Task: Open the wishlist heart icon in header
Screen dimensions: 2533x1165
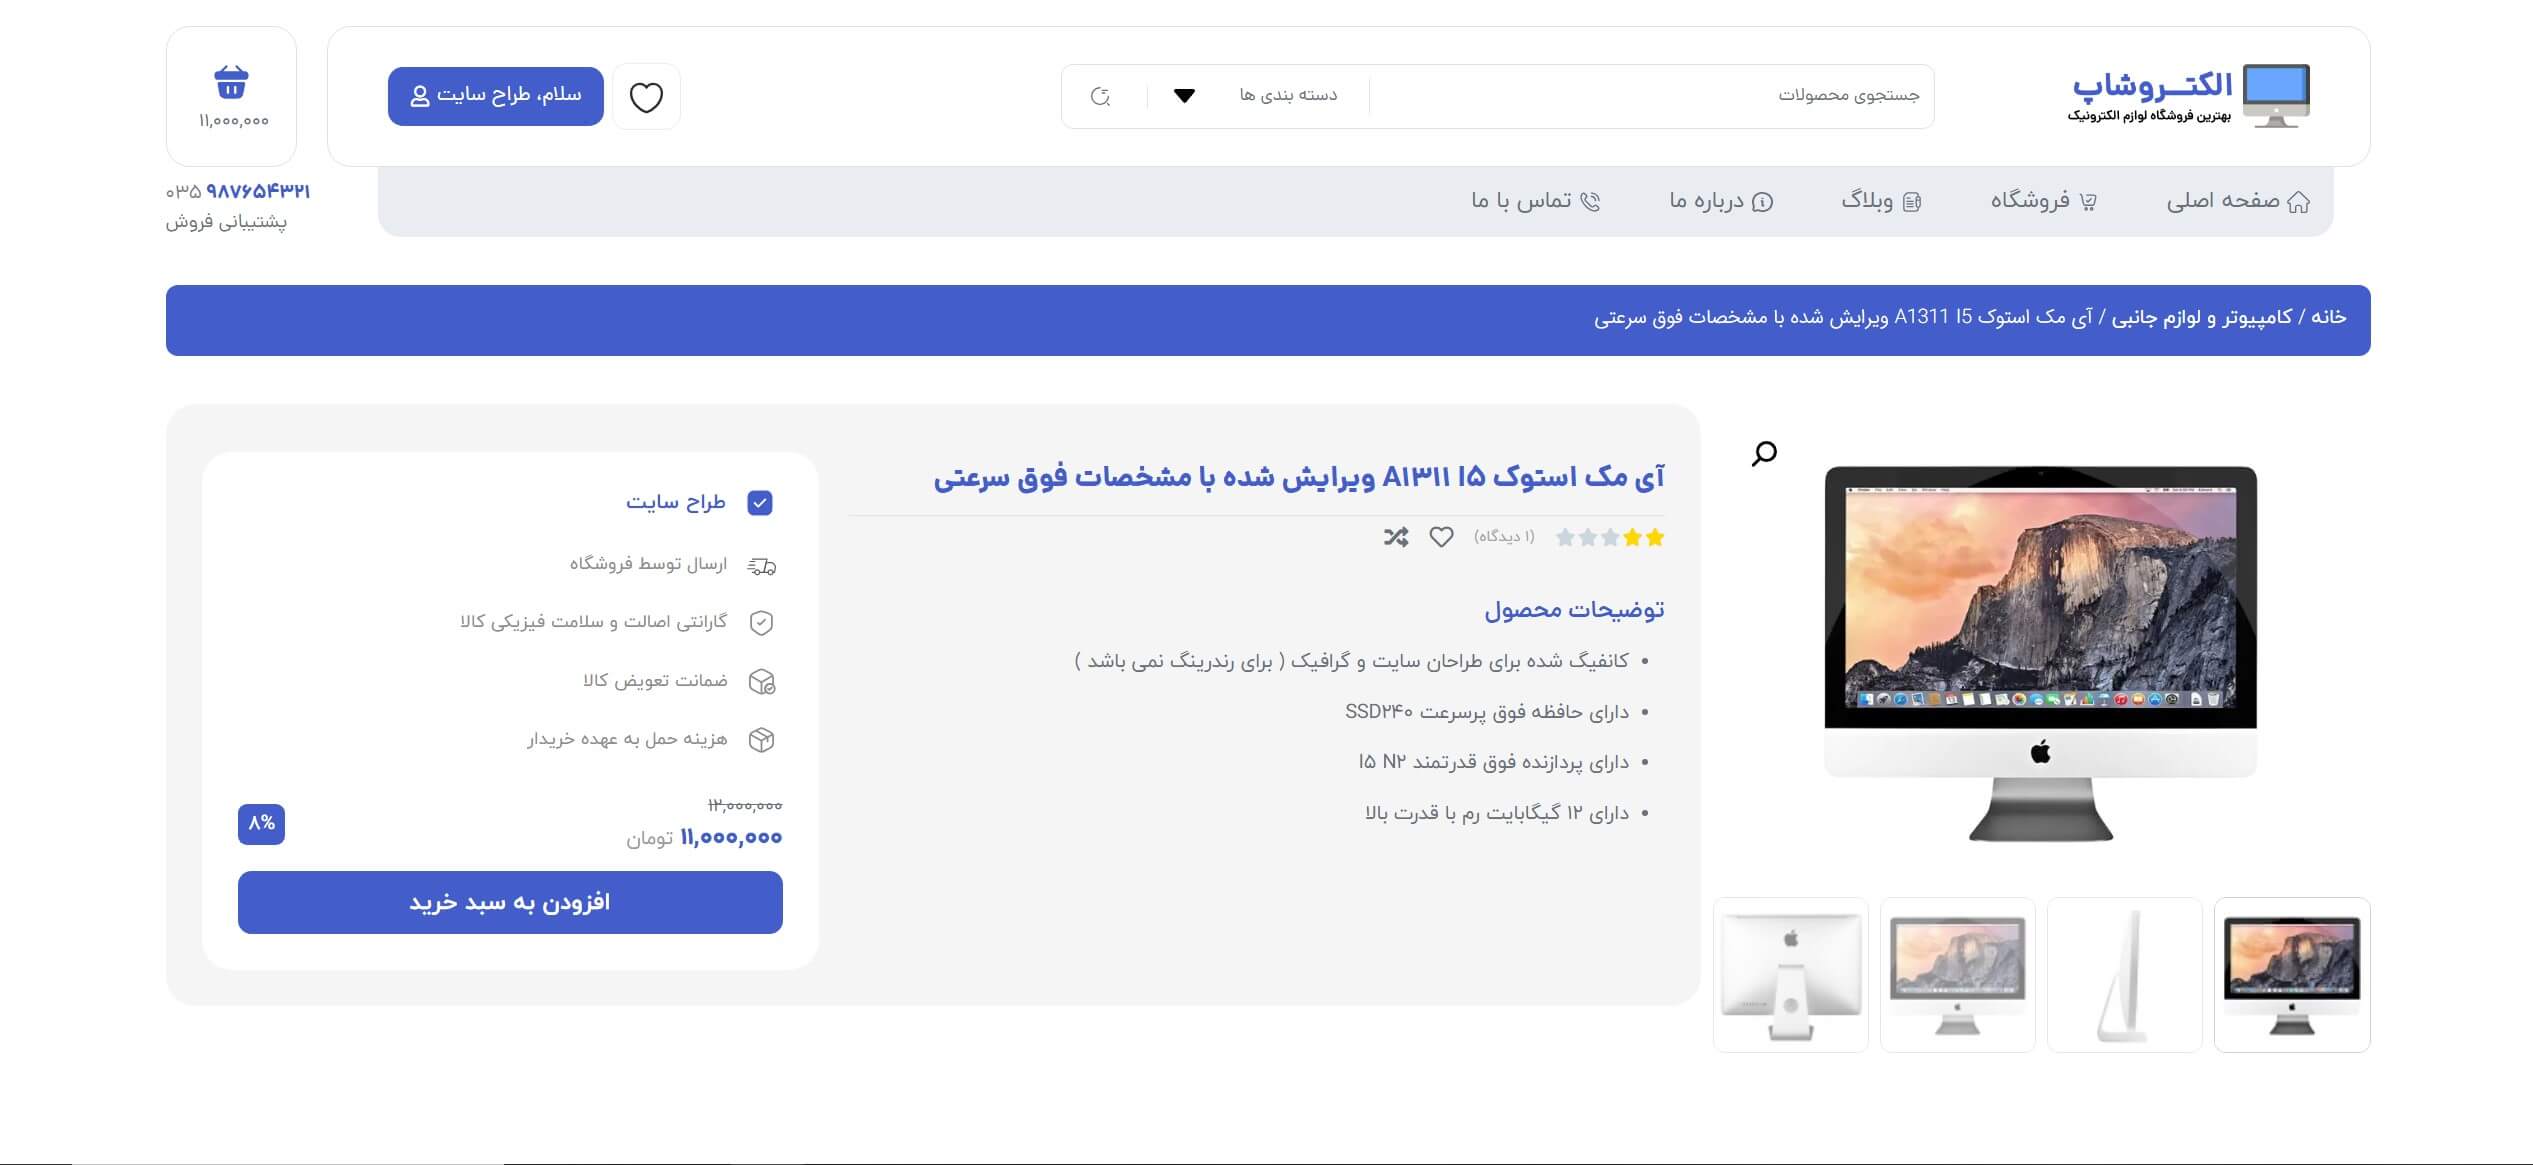Action: (x=646, y=97)
